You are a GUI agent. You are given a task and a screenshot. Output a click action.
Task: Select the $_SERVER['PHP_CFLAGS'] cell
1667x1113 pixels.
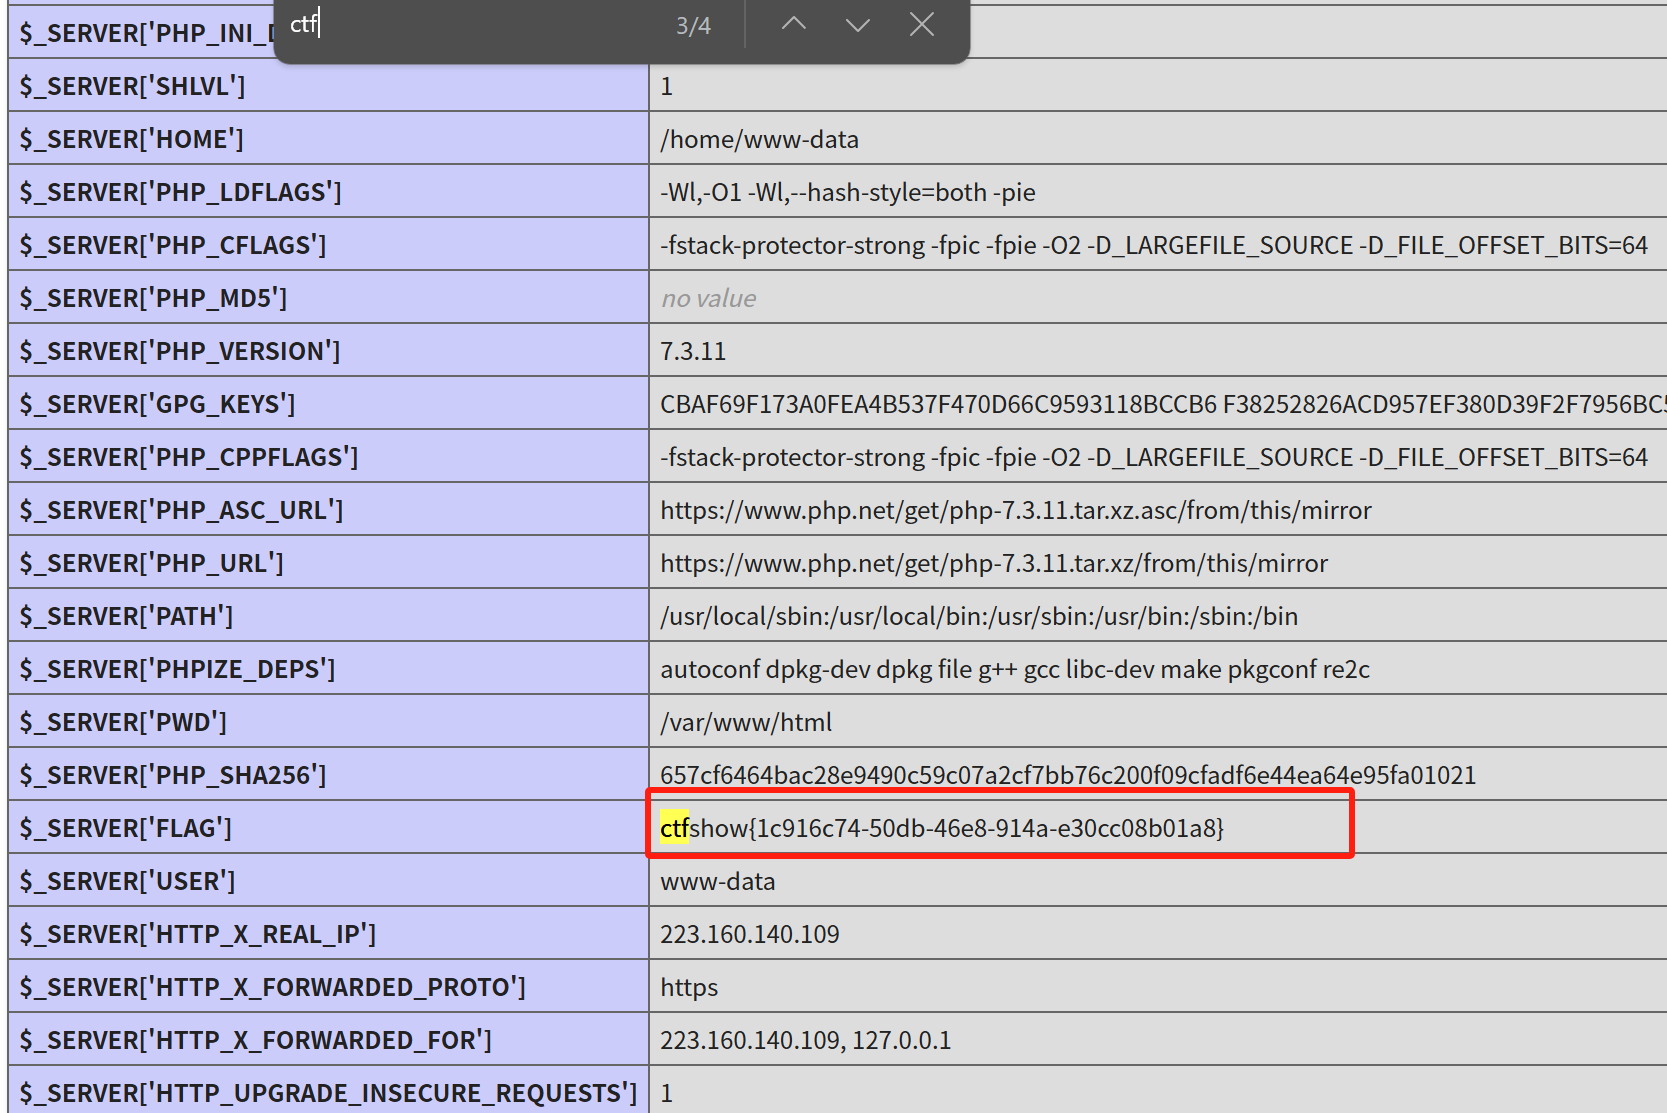pyautogui.click(x=329, y=244)
